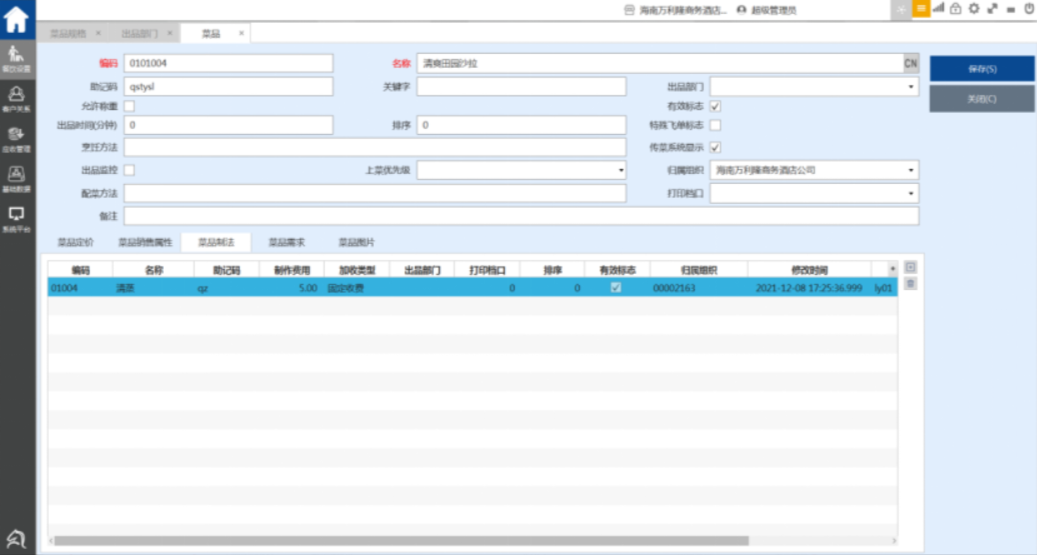Screen dimensions: 1037x555
Task: Click the 配菜方法 input field
Action: tap(375, 193)
